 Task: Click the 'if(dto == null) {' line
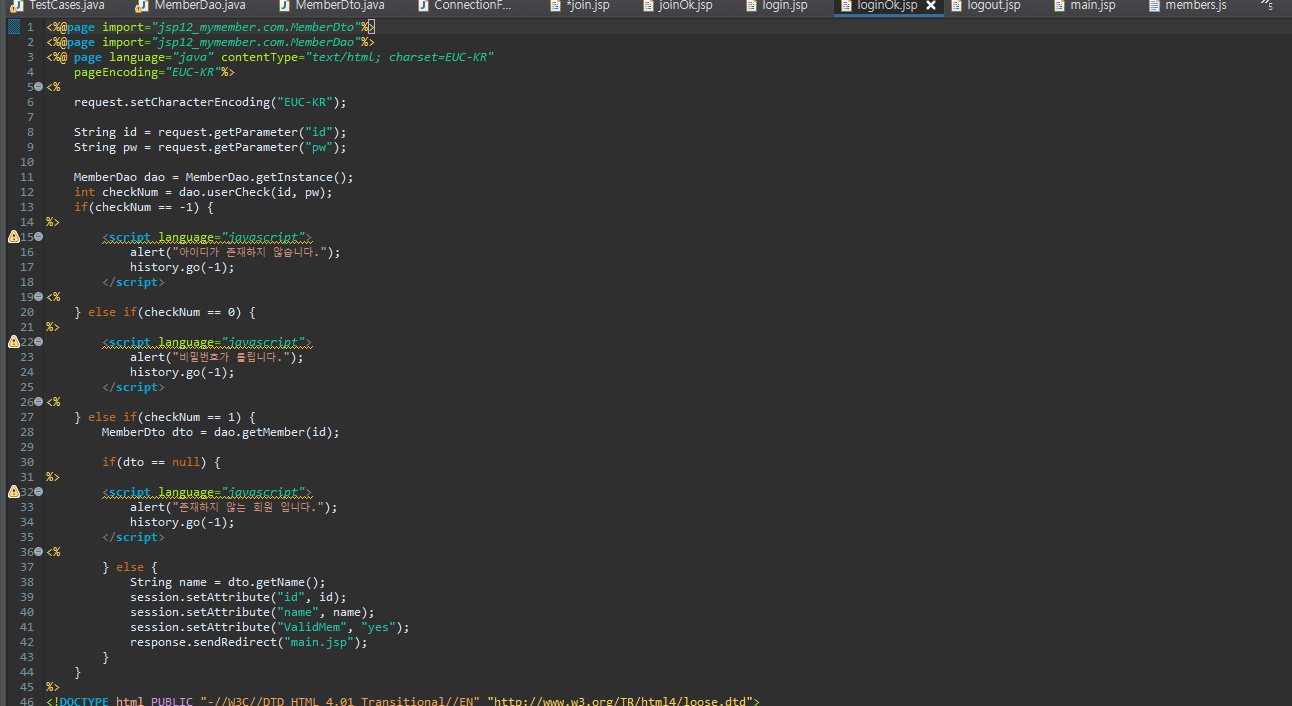[x=161, y=462]
